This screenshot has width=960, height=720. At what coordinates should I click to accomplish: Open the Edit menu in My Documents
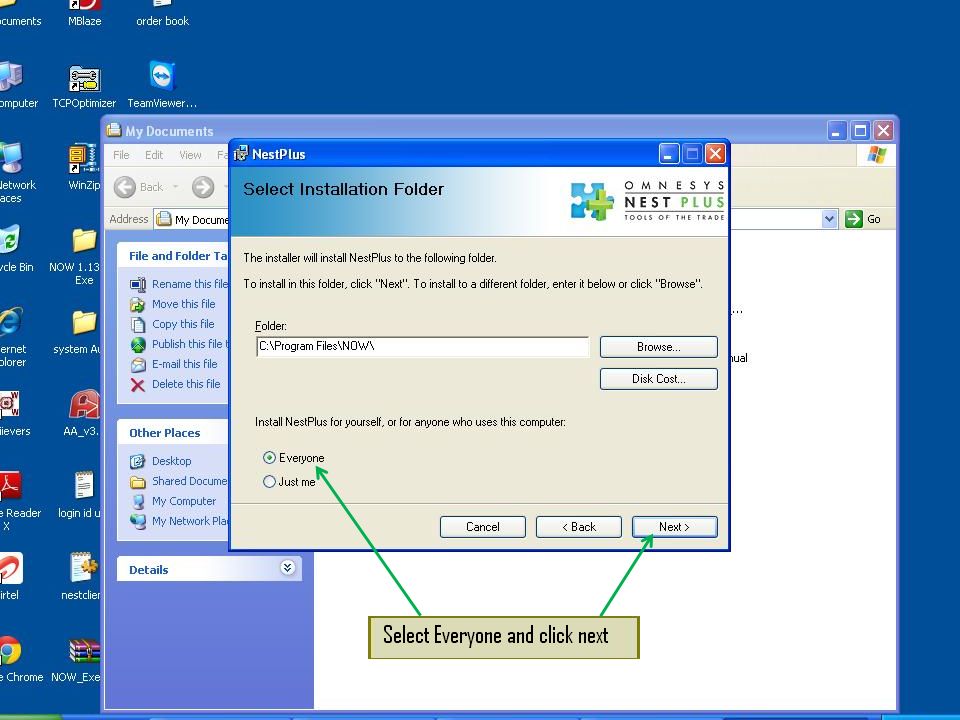(154, 155)
